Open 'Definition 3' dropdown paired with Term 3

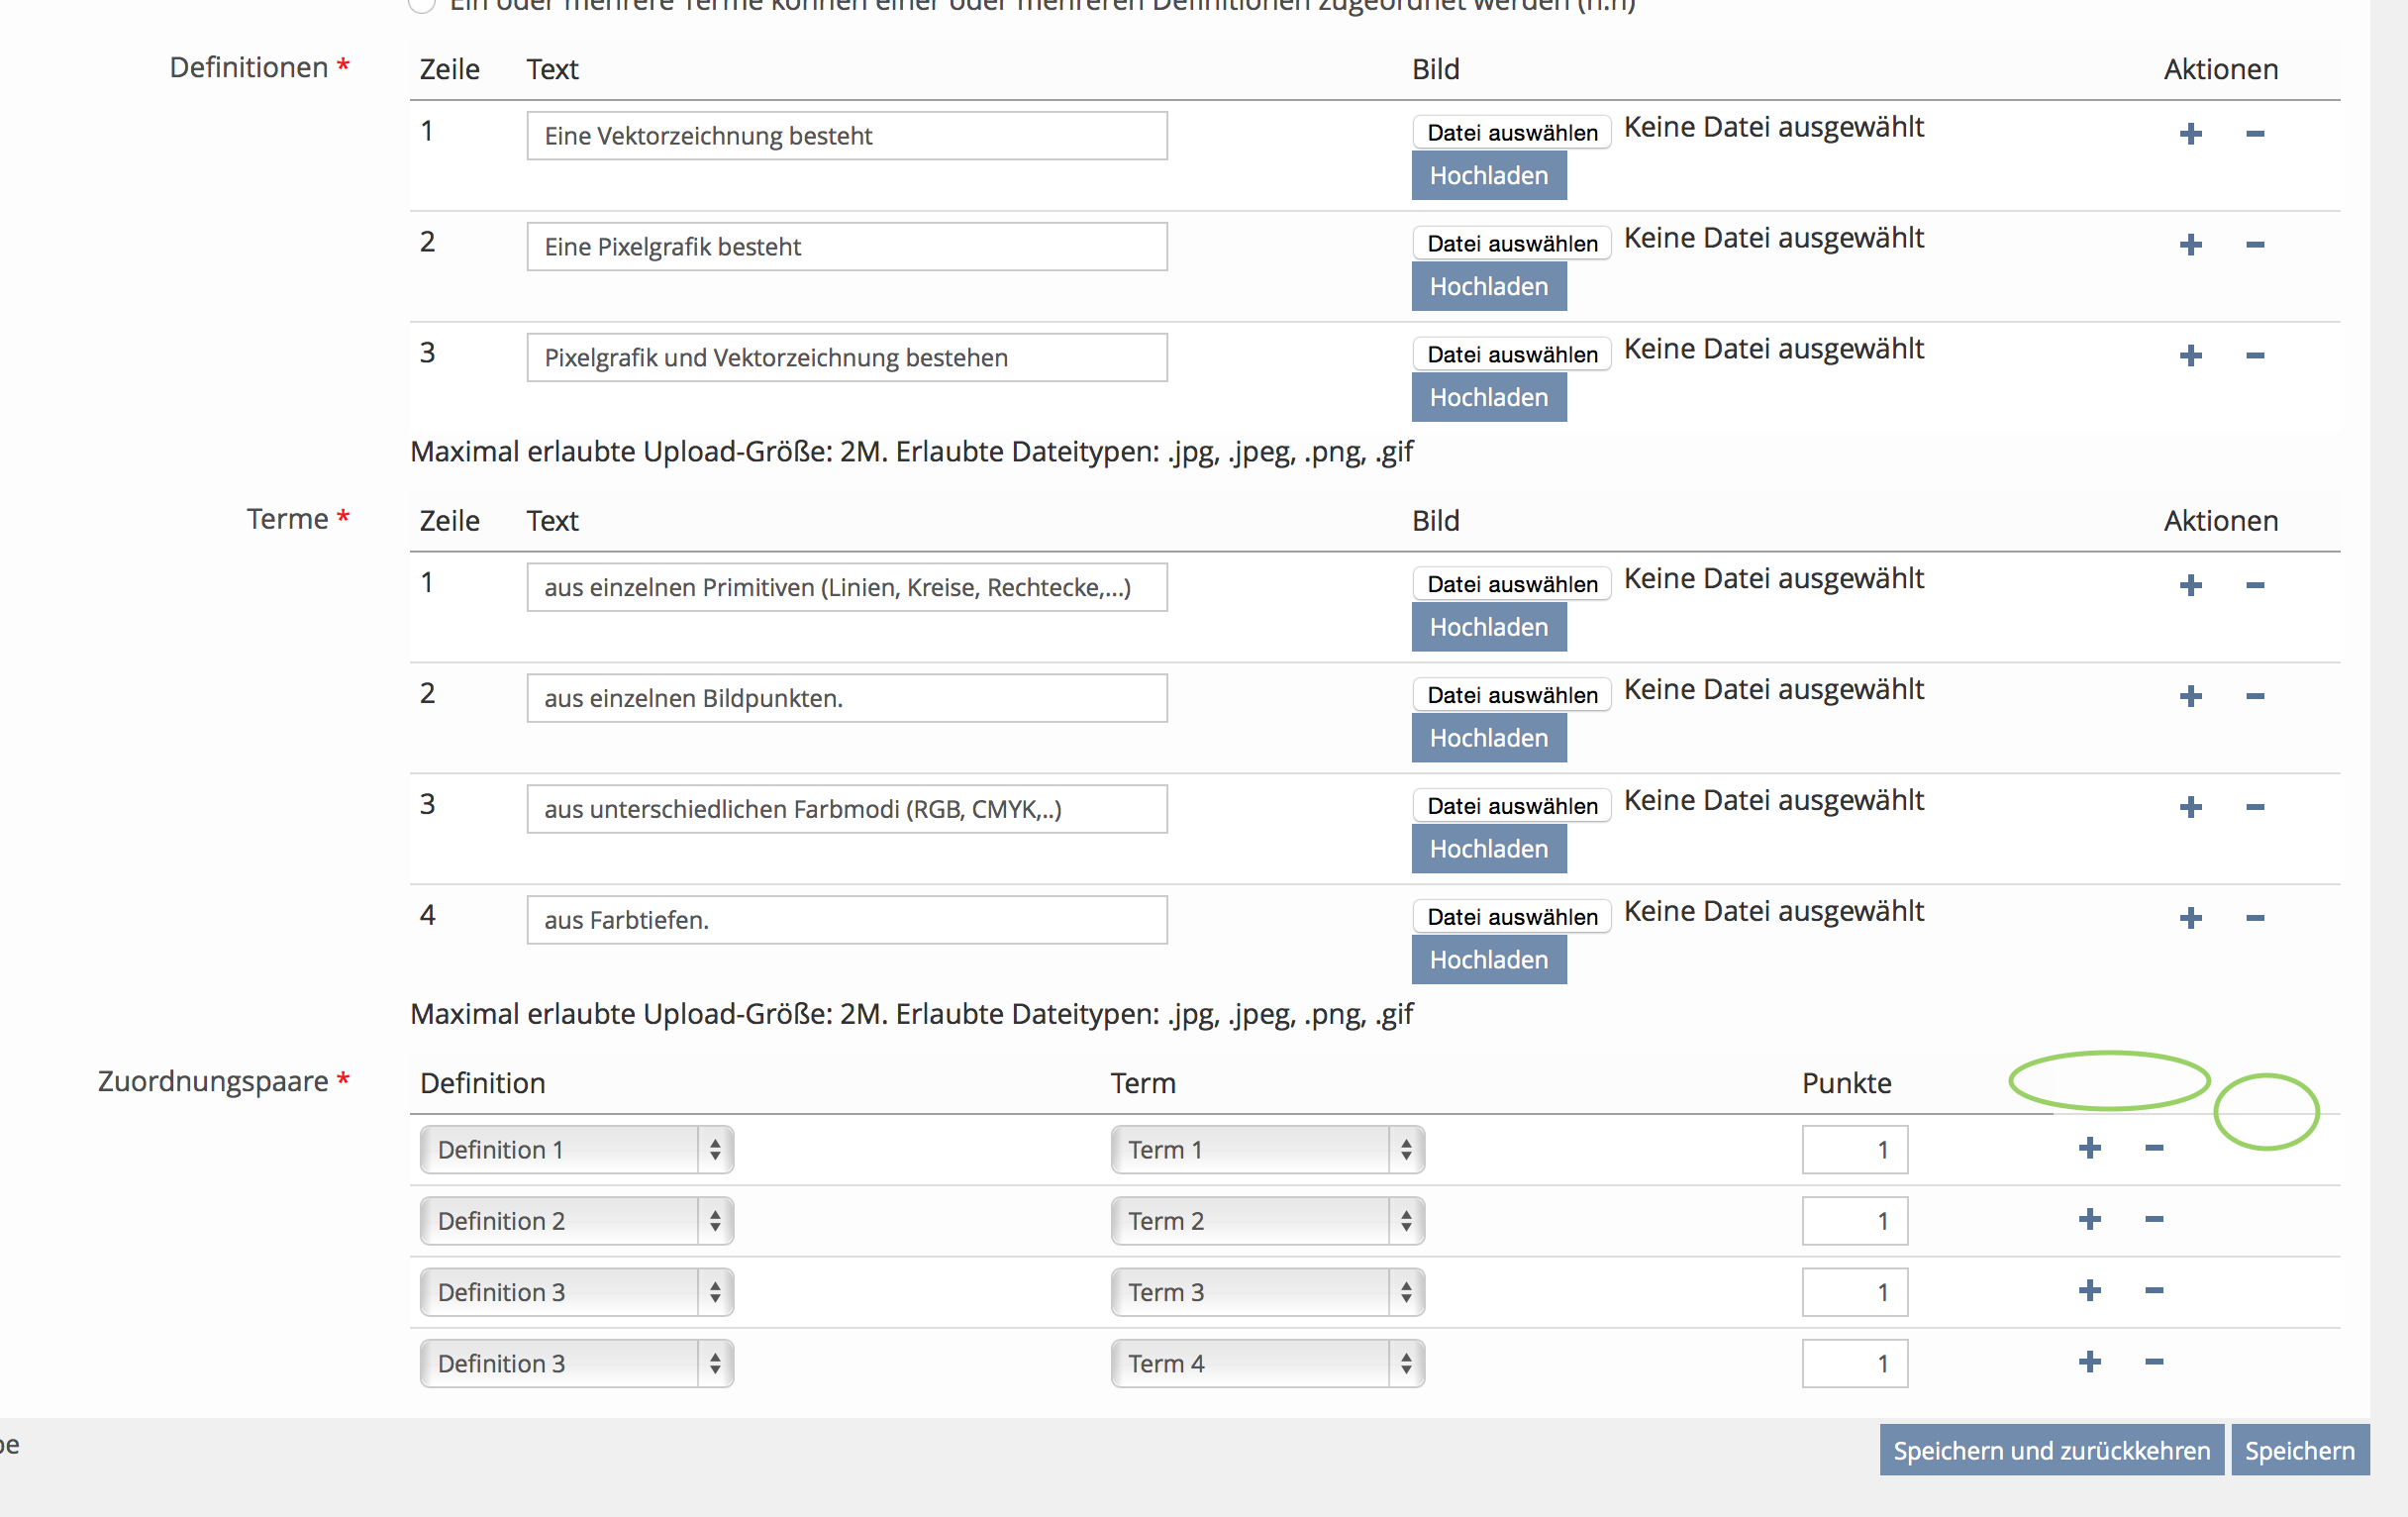click(x=576, y=1292)
